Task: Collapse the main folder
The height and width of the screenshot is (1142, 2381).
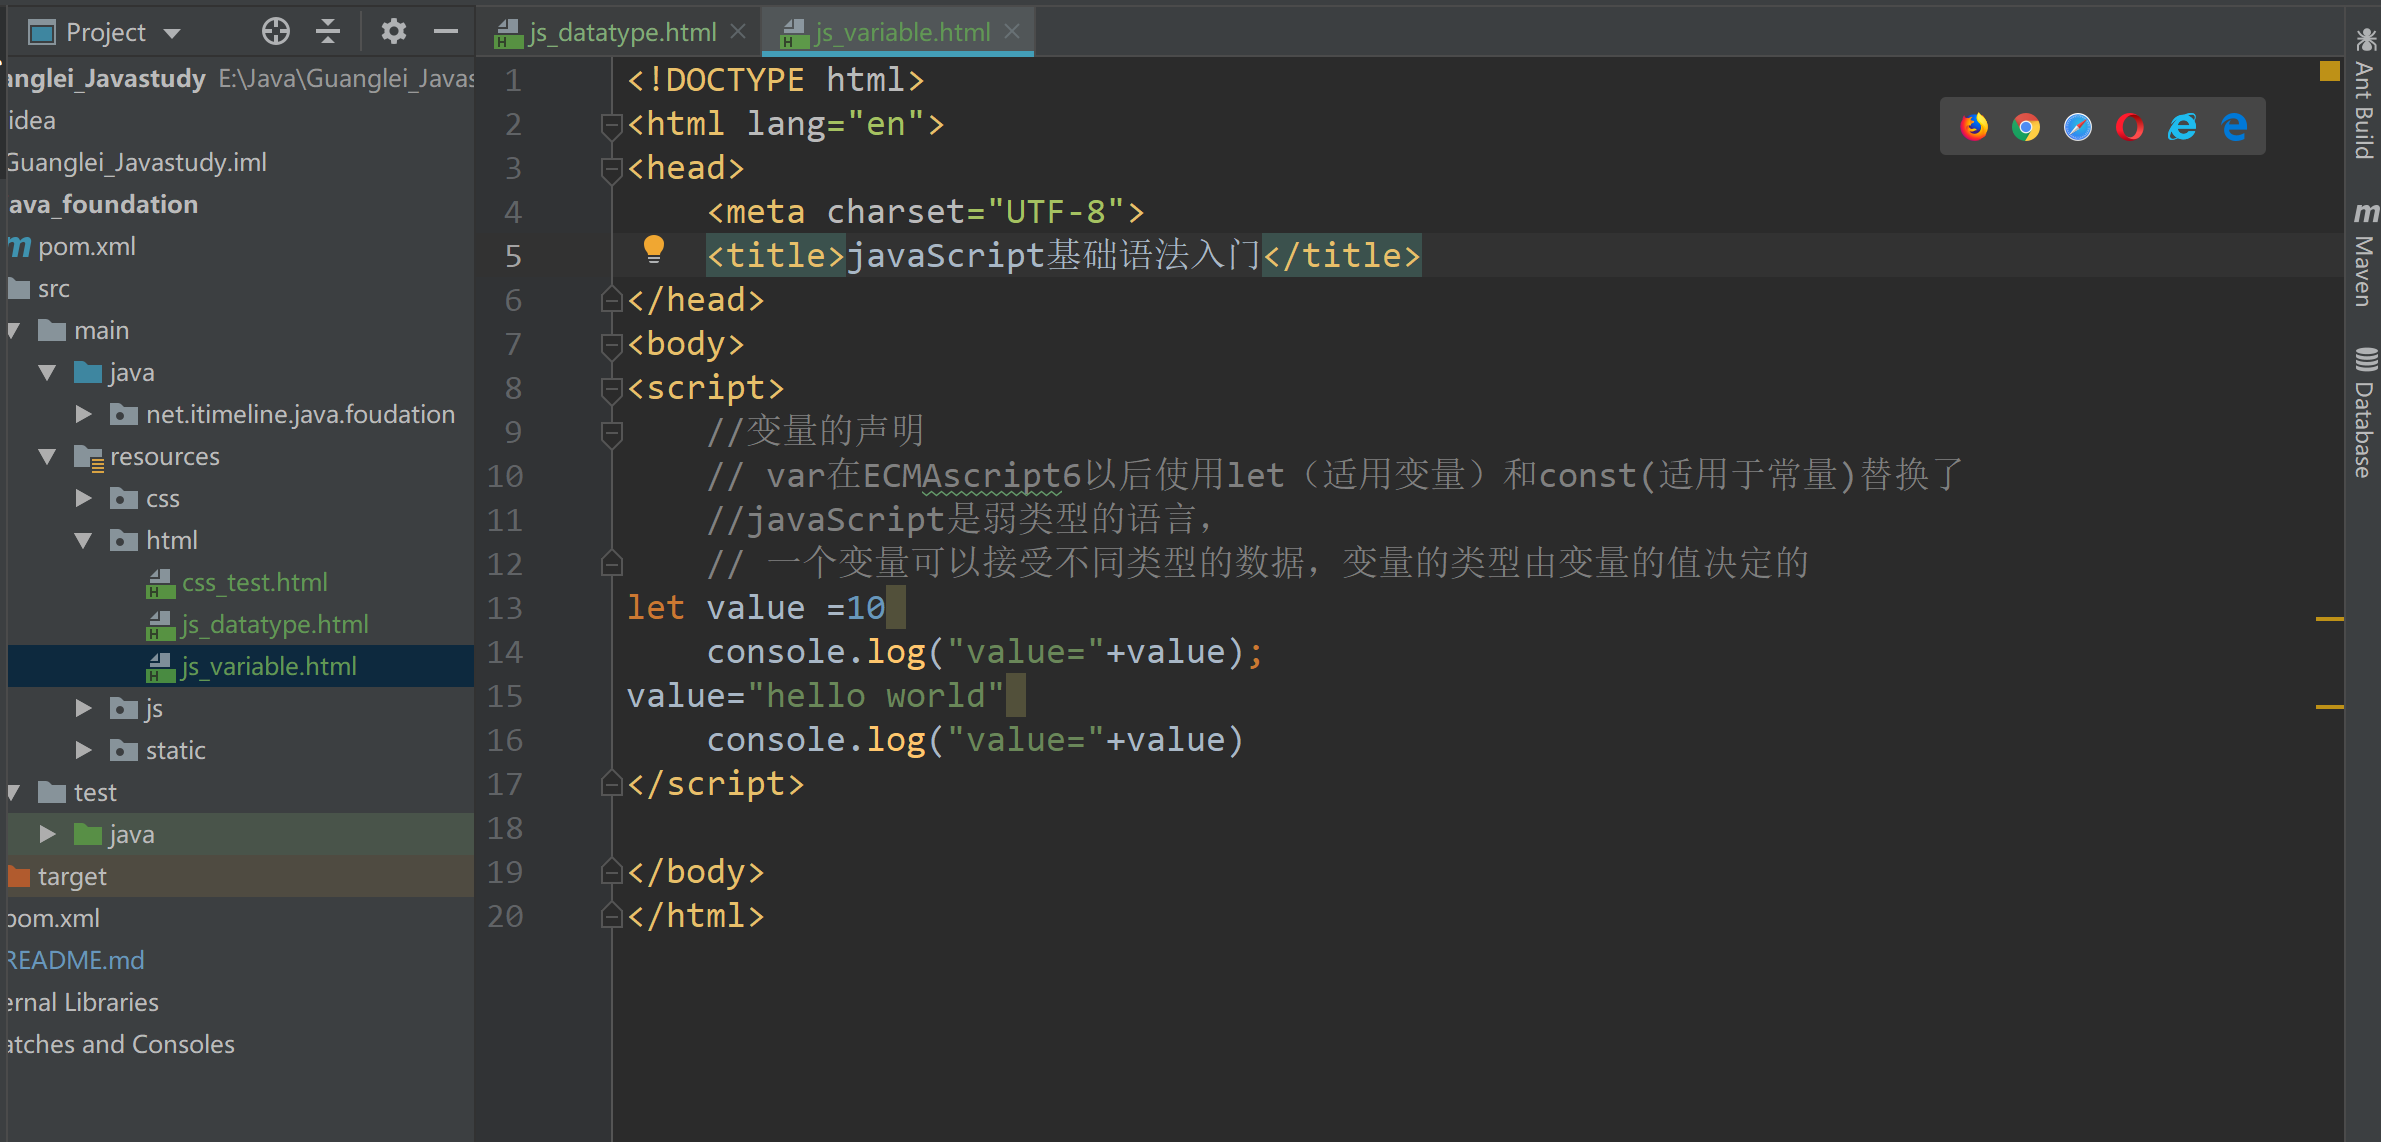Action: point(14,331)
